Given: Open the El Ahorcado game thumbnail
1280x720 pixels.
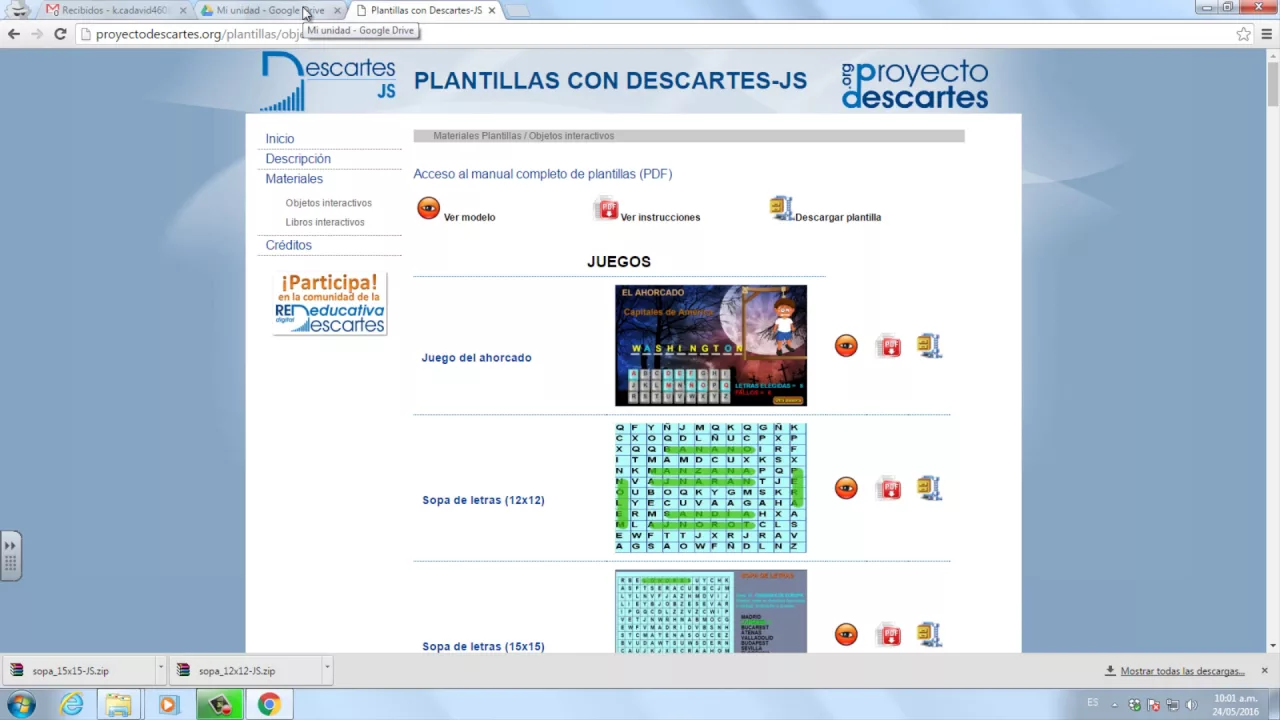Looking at the screenshot, I should [x=711, y=346].
